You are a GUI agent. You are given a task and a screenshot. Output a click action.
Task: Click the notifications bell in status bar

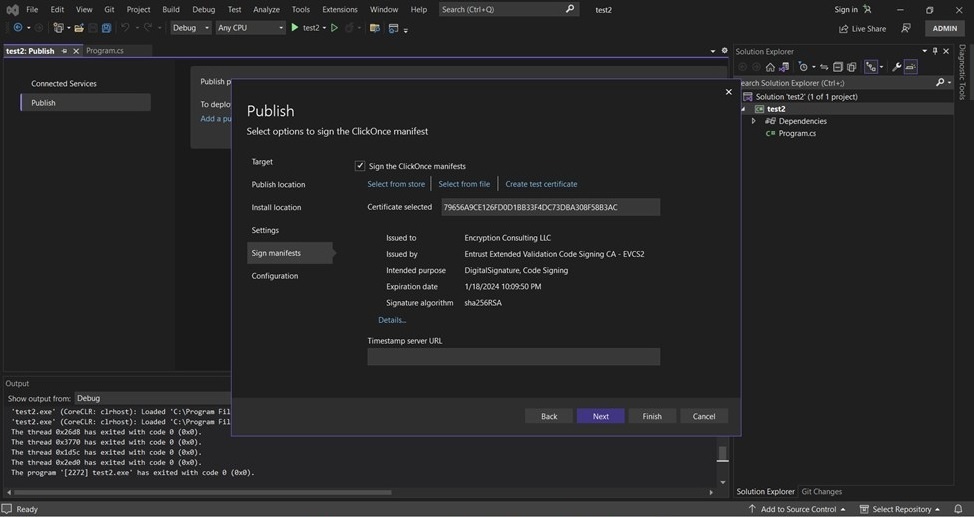(957, 509)
